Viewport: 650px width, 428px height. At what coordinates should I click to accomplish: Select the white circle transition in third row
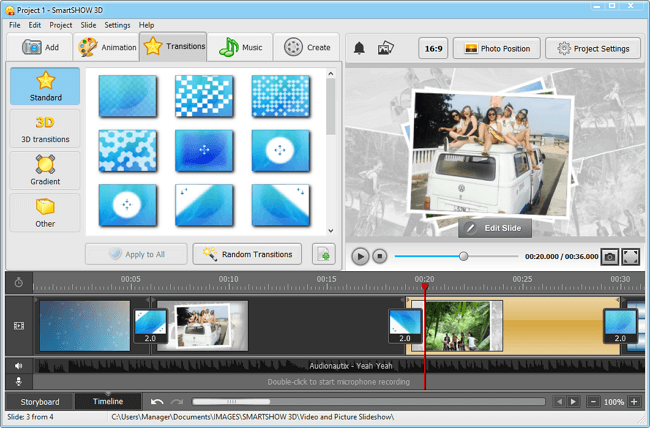point(128,205)
